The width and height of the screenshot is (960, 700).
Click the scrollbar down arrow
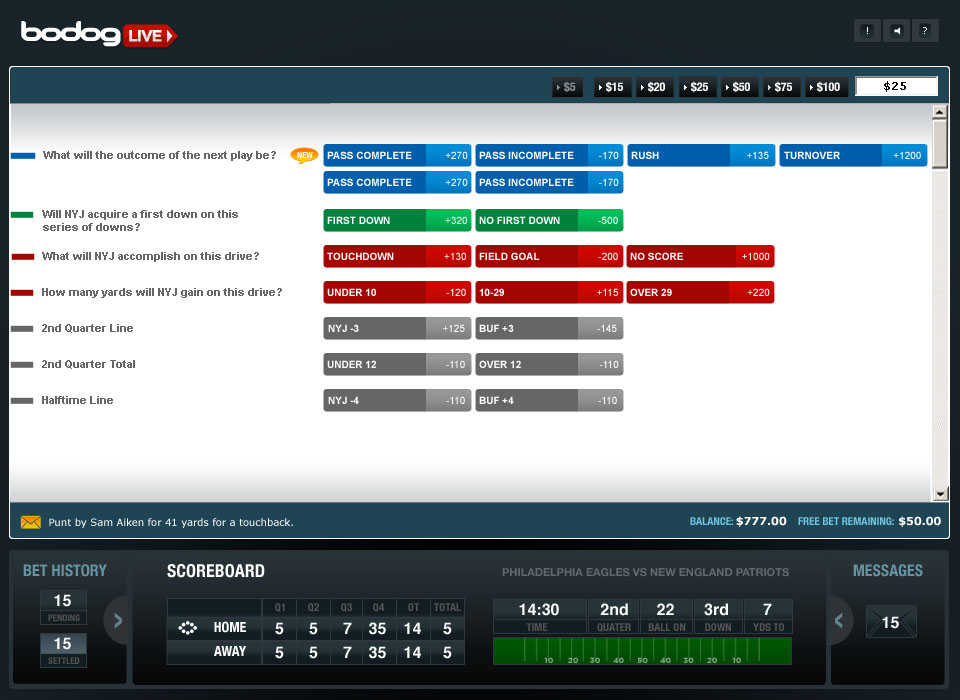(940, 494)
